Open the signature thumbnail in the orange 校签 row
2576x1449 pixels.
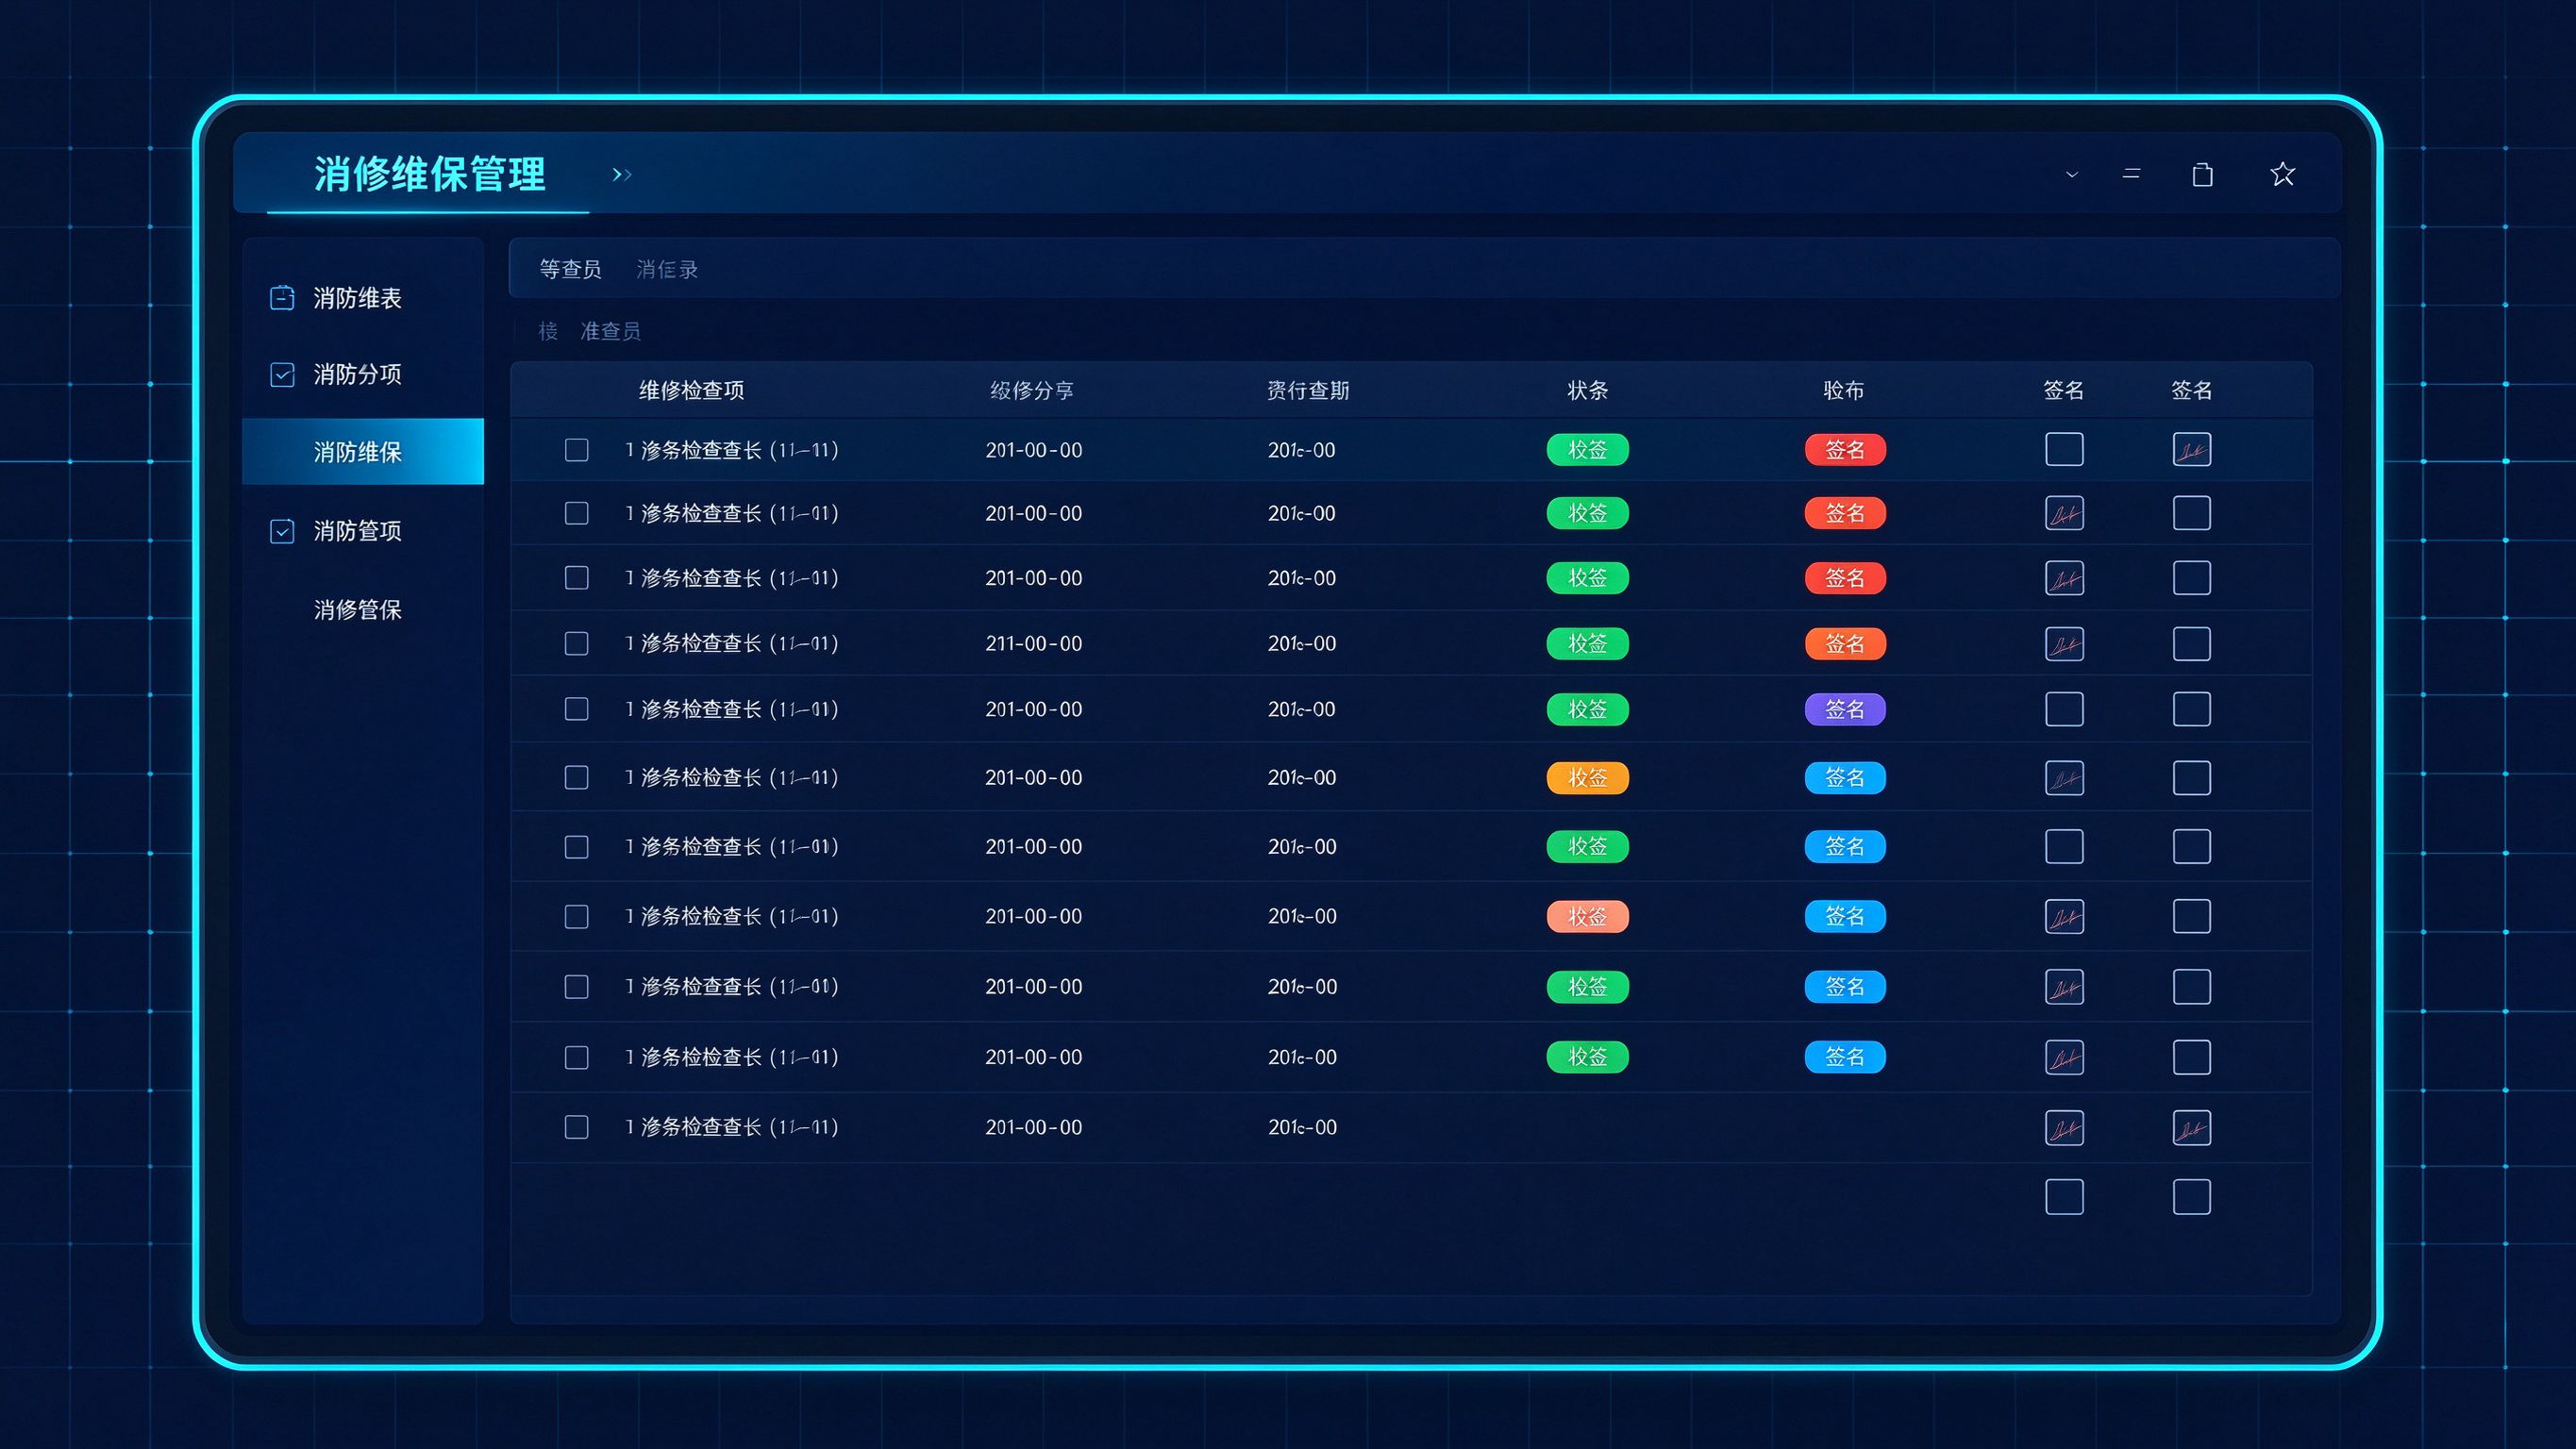pos(2064,778)
